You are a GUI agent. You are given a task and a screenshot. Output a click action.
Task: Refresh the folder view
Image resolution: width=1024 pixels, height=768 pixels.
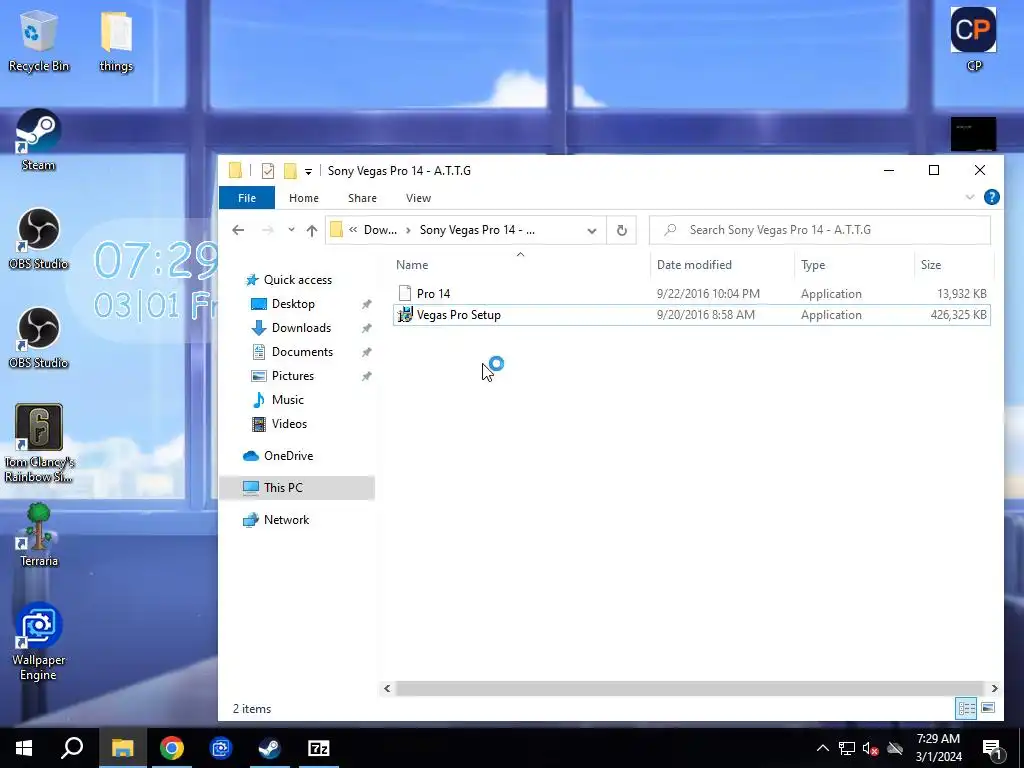622,231
